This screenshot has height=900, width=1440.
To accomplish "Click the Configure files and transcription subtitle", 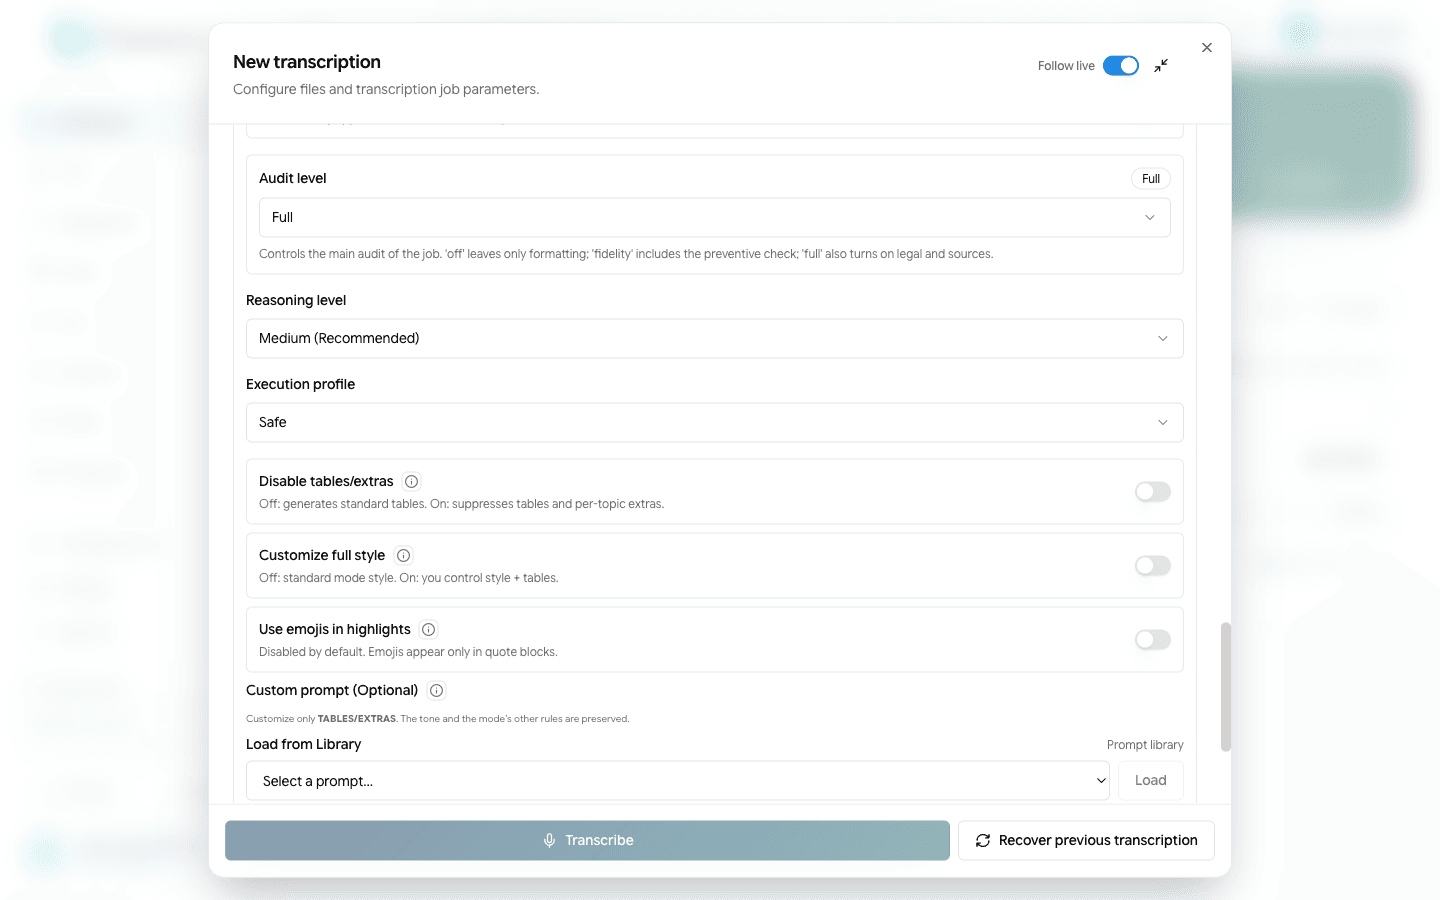I will [x=386, y=90].
